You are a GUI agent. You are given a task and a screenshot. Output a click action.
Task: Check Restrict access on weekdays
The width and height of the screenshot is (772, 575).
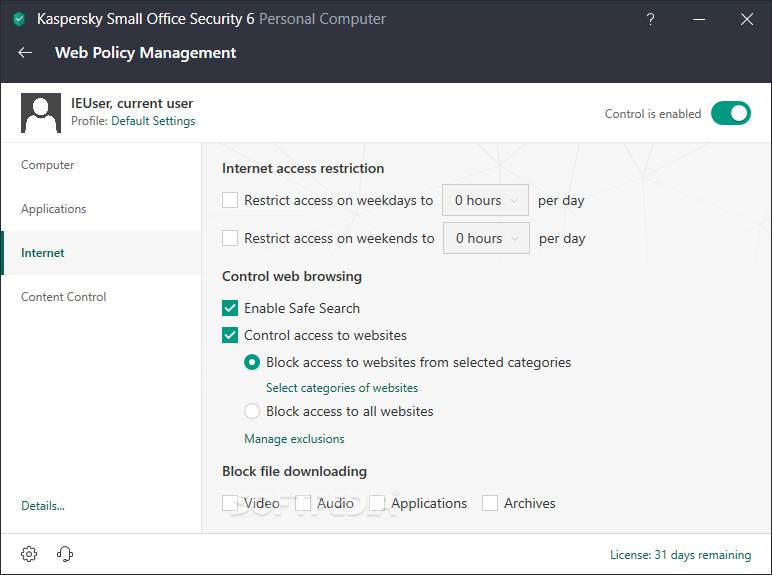[230, 200]
